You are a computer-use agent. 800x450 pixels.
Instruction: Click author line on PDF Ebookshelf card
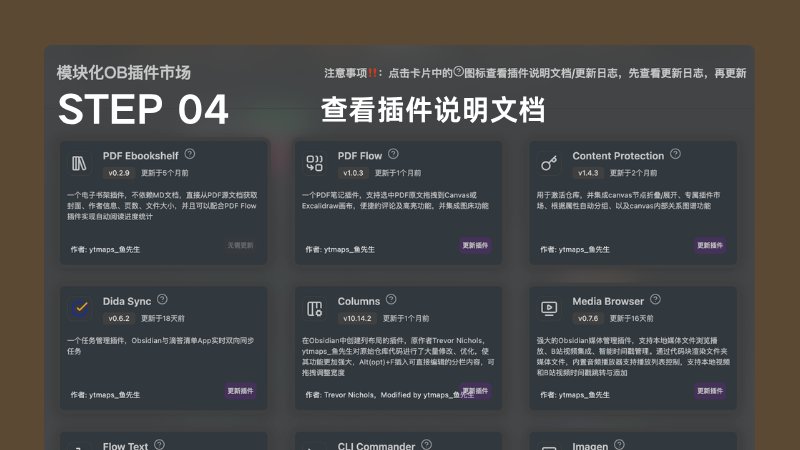tap(105, 249)
